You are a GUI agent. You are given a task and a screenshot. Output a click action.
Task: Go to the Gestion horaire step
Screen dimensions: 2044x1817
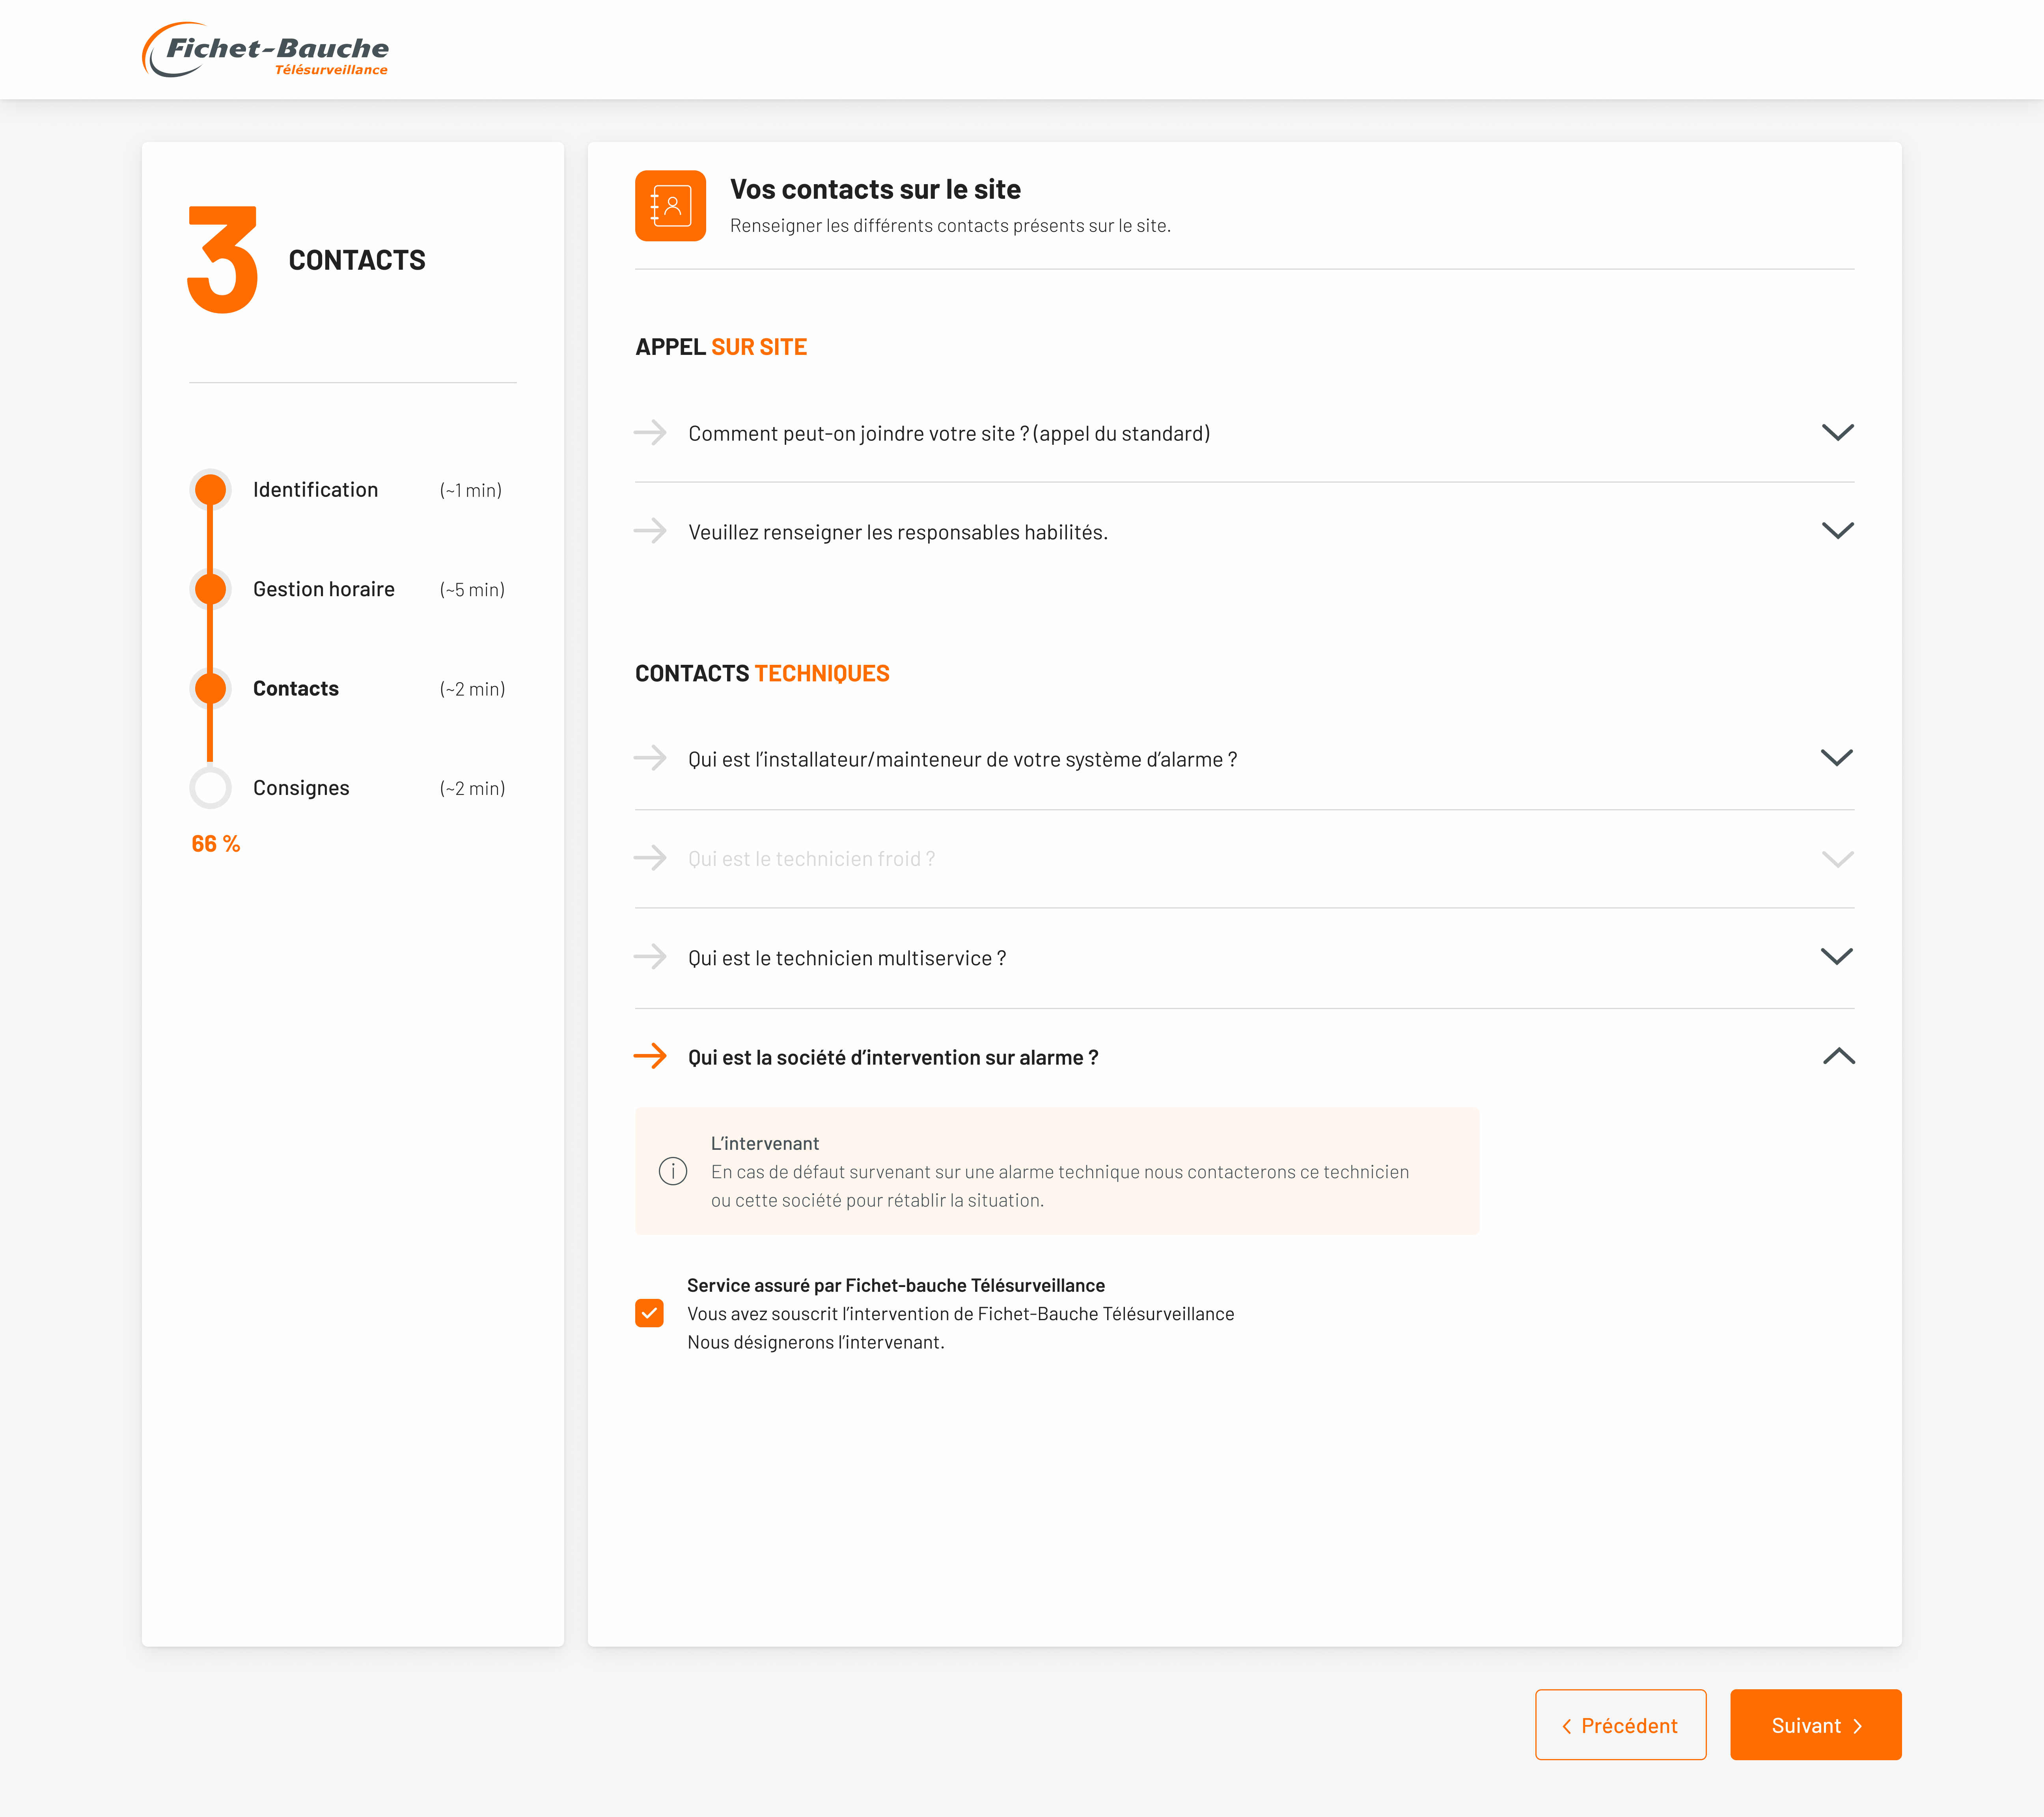pyautogui.click(x=323, y=589)
